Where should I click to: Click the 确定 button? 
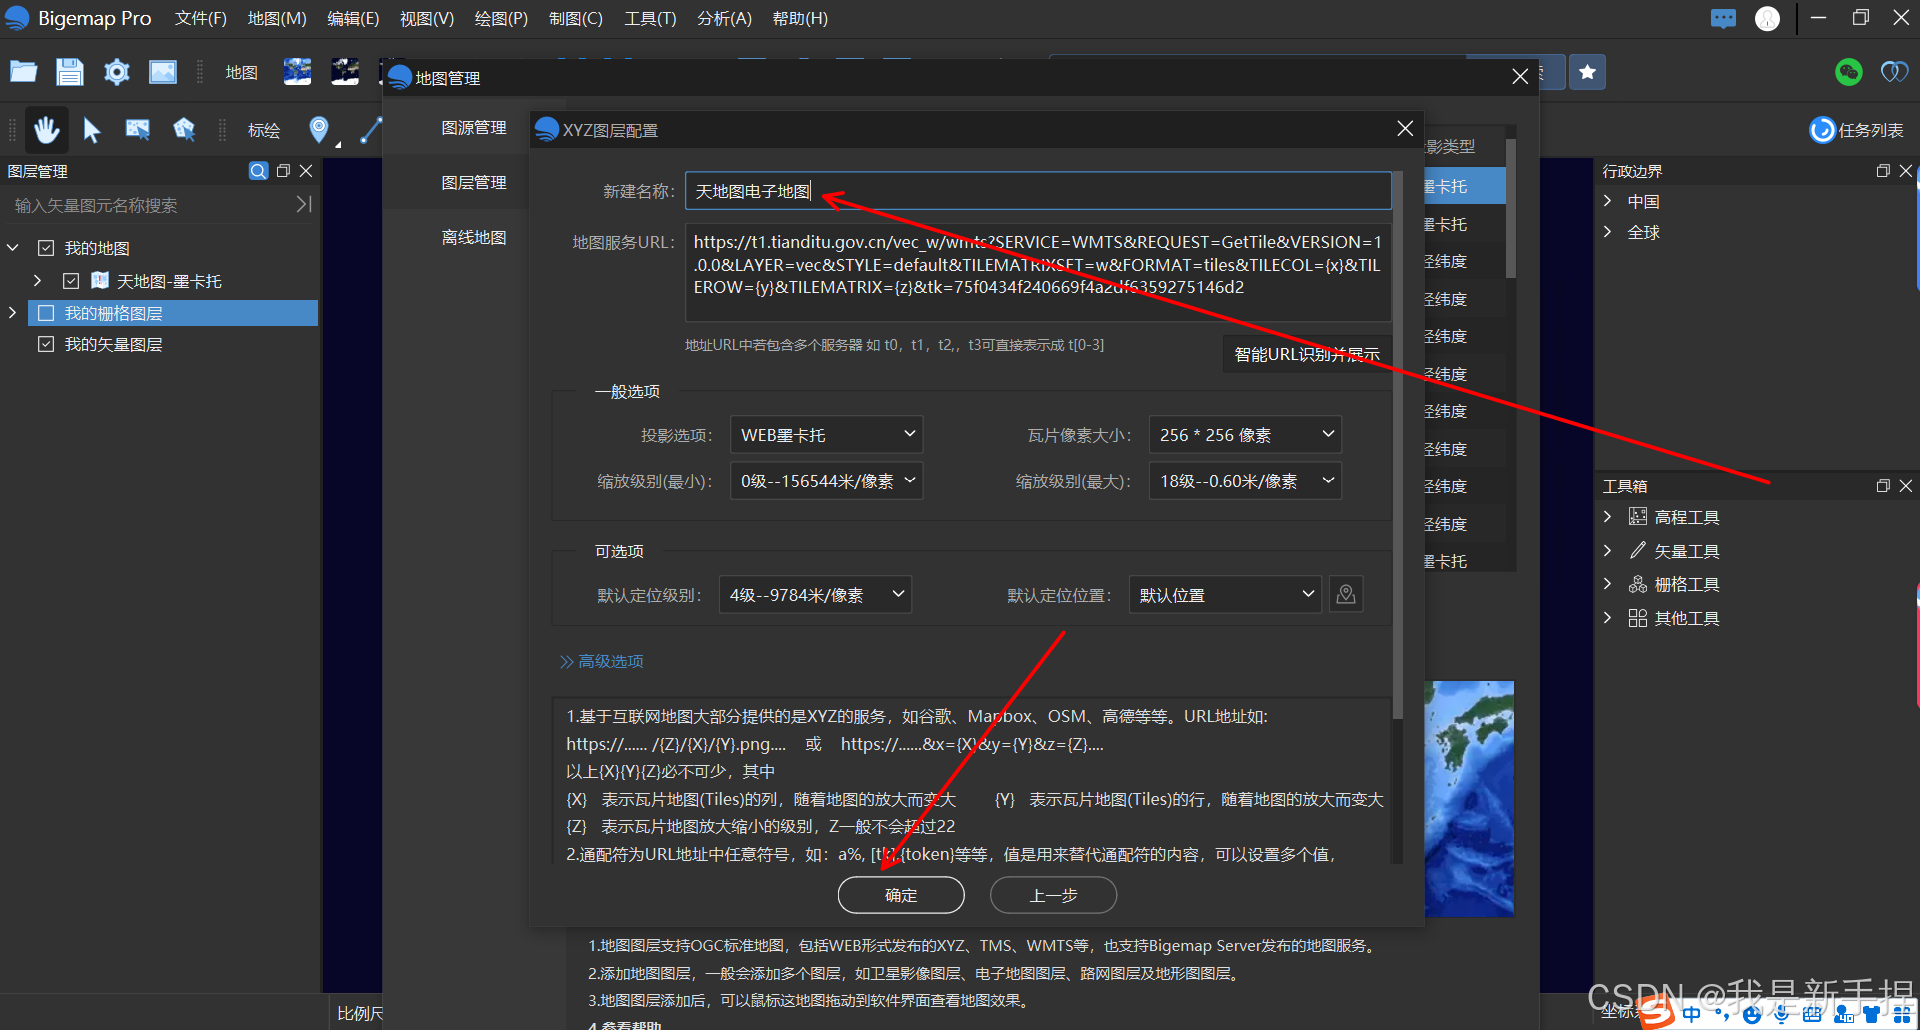click(901, 895)
